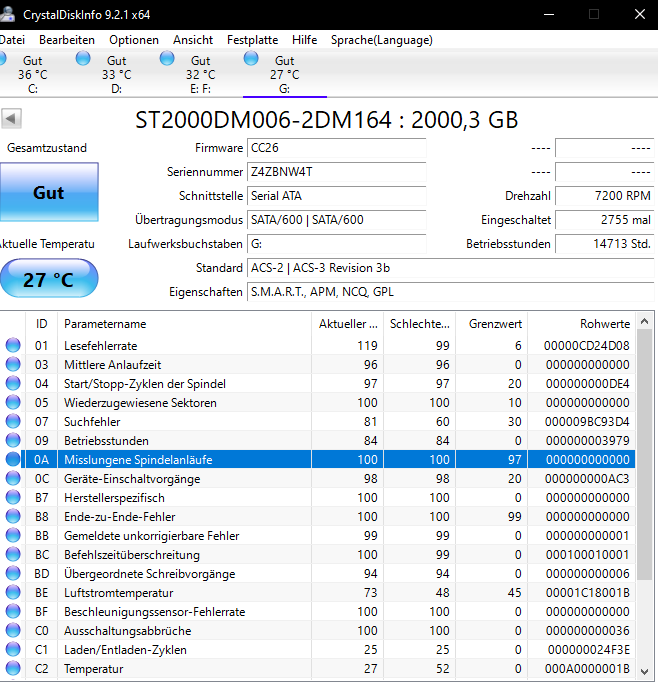Click the Standard field ACS-2 | ACS-3
The image size is (658, 689).
coord(451,268)
